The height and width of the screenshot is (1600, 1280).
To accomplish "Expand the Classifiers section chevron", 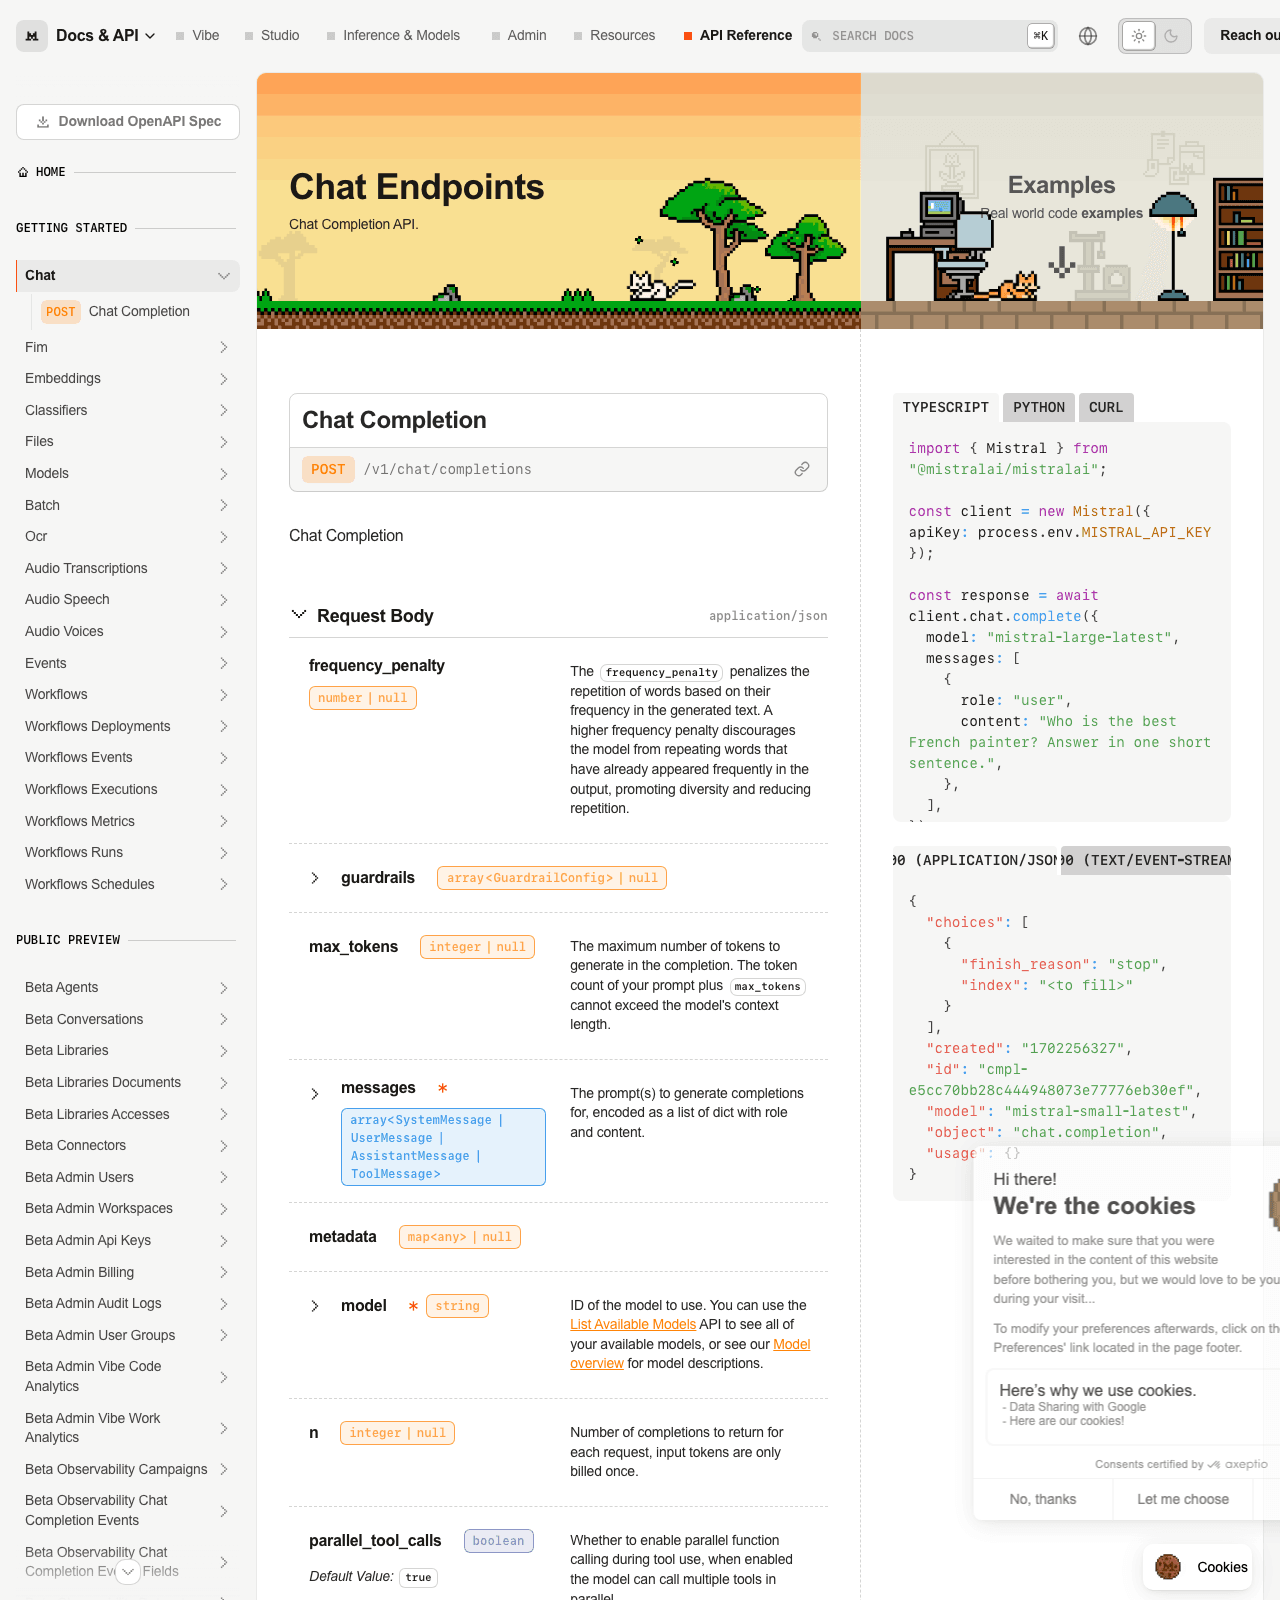I will (223, 410).
